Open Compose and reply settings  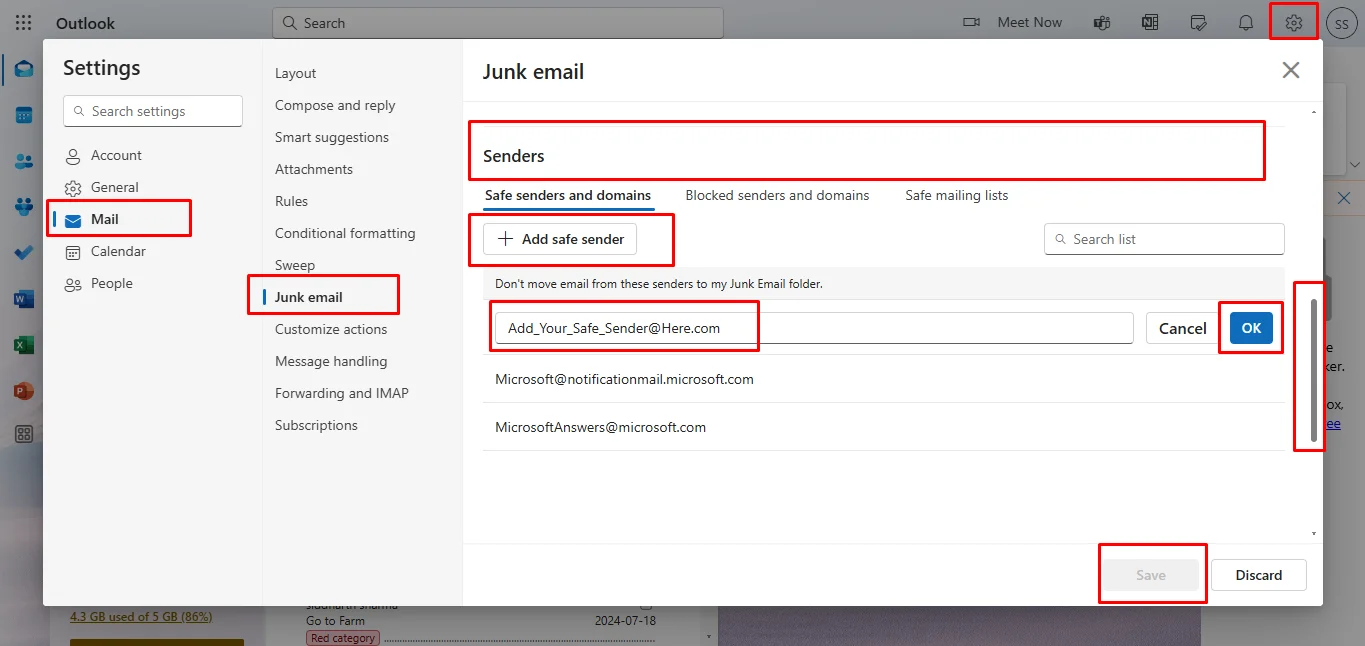pos(335,105)
